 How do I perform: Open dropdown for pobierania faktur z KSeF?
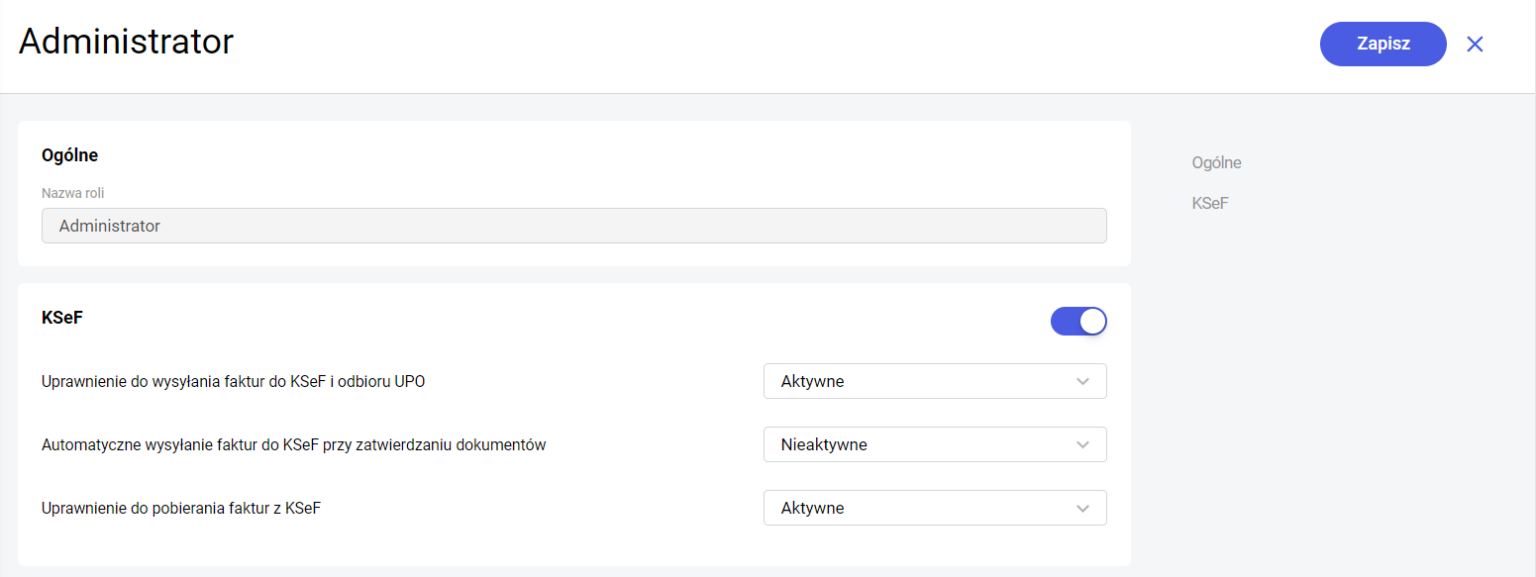point(935,507)
